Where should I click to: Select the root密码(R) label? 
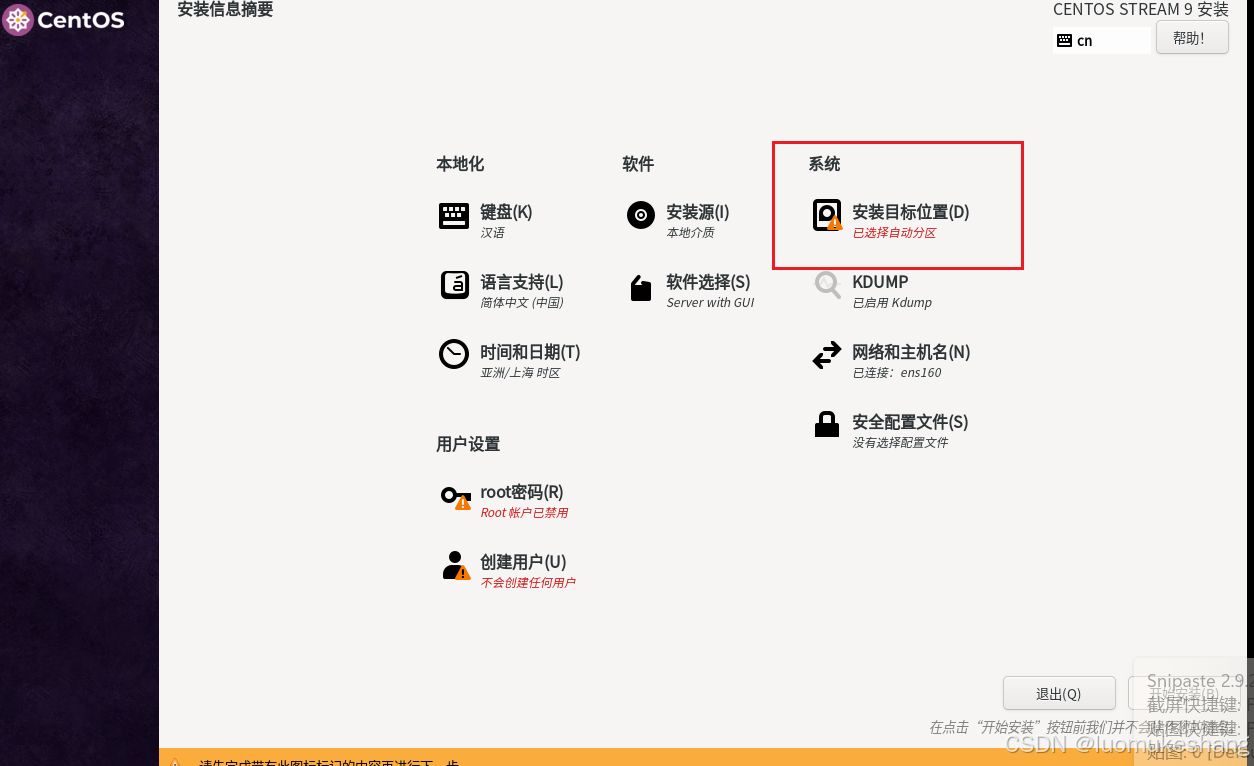click(522, 492)
